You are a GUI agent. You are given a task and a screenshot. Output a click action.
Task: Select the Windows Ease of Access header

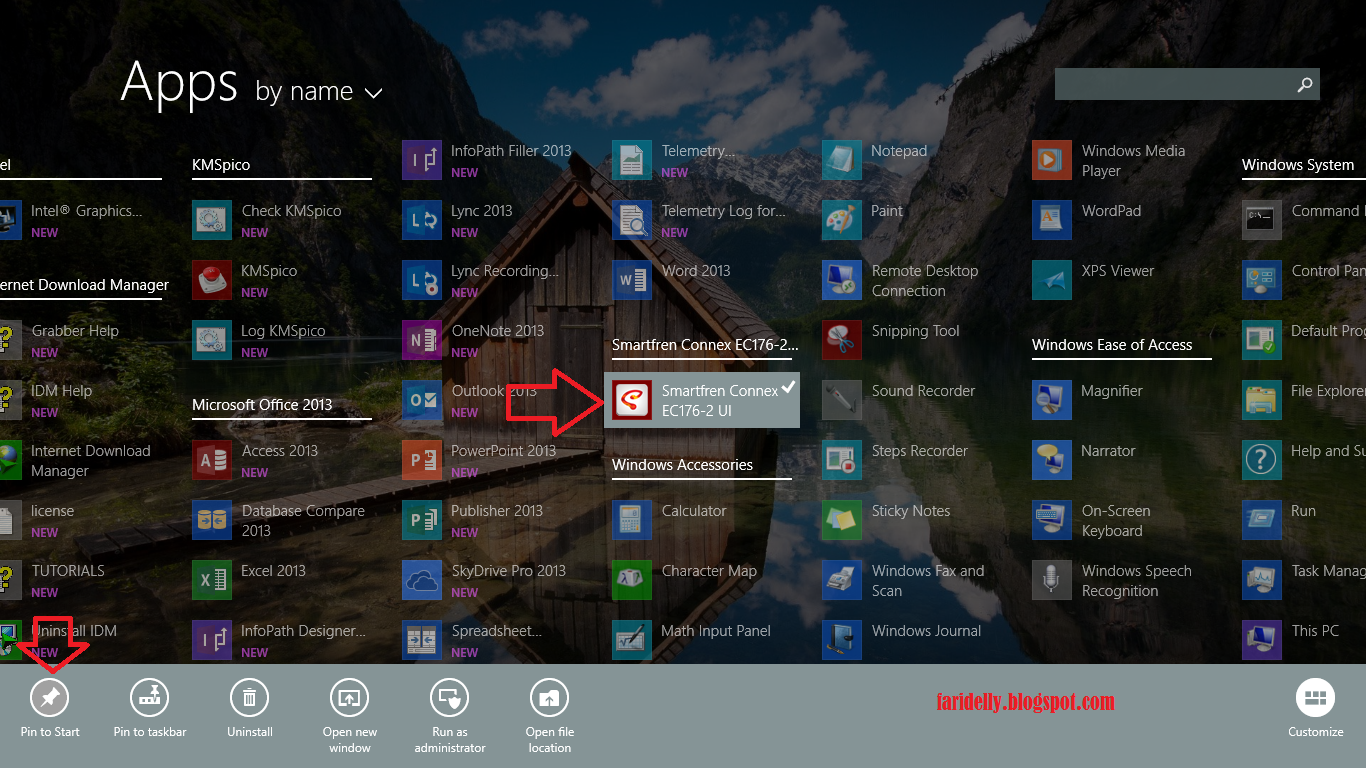pyautogui.click(x=1112, y=345)
